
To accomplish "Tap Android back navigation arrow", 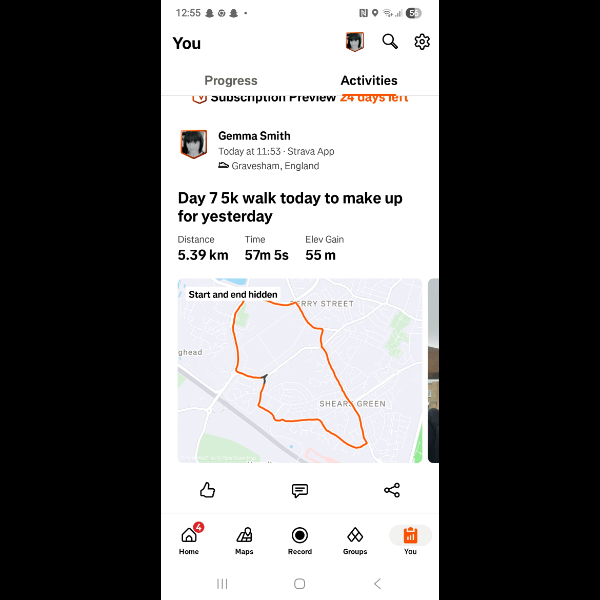I will point(377,584).
